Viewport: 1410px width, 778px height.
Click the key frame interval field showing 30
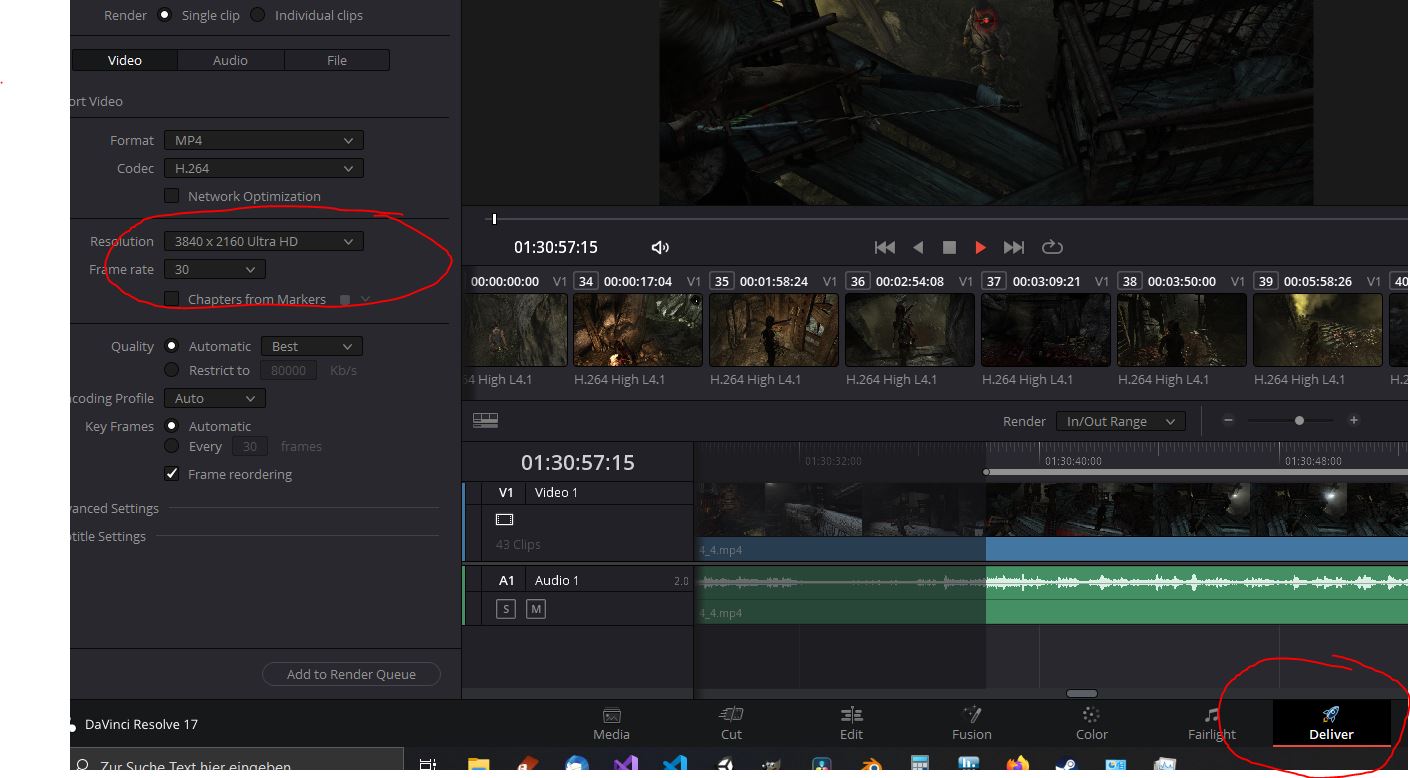(252, 447)
